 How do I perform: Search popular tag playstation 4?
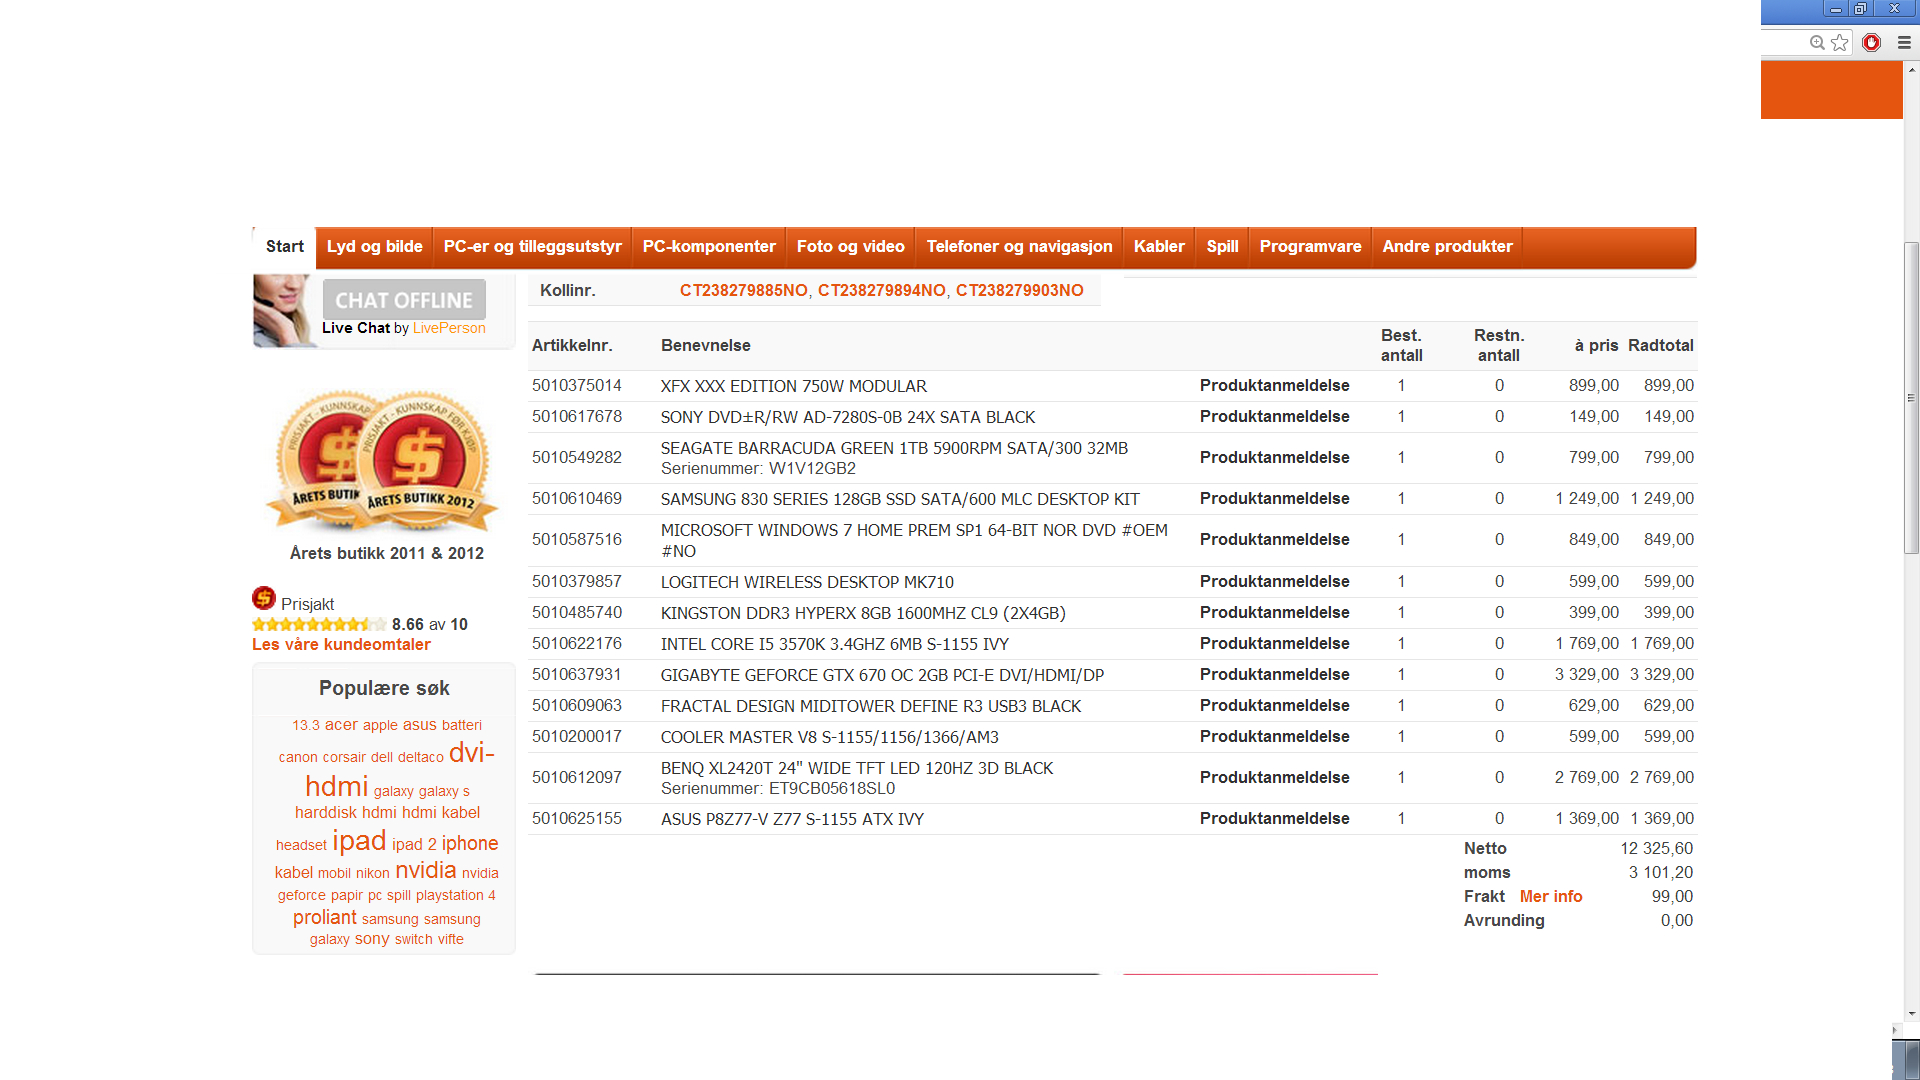[x=456, y=896]
